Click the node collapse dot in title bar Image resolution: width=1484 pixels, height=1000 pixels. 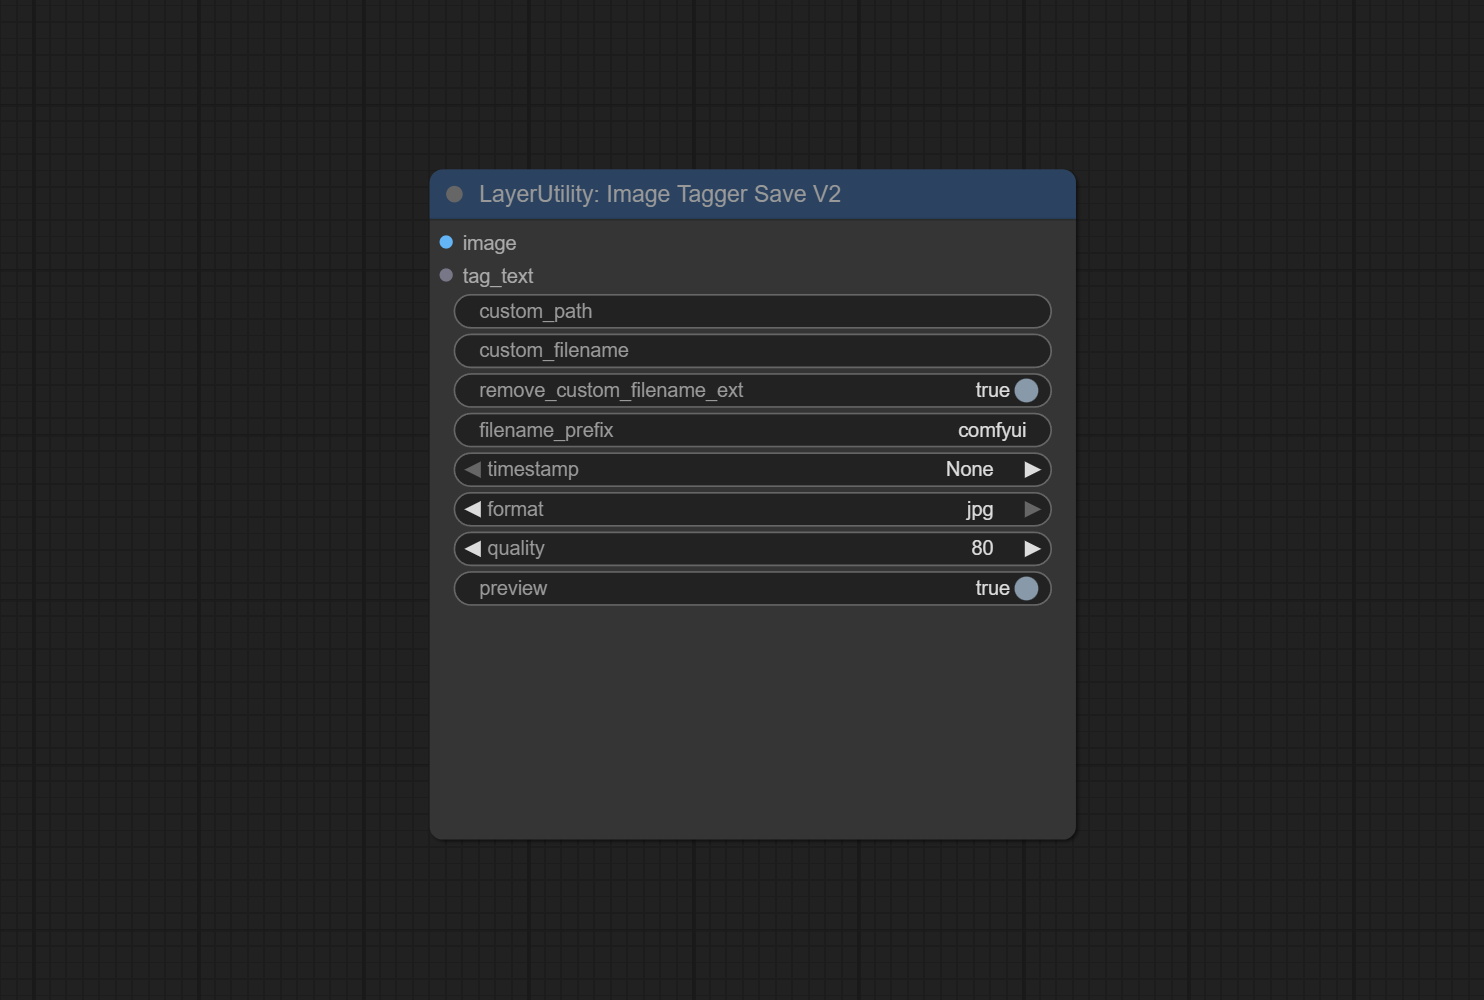point(454,194)
